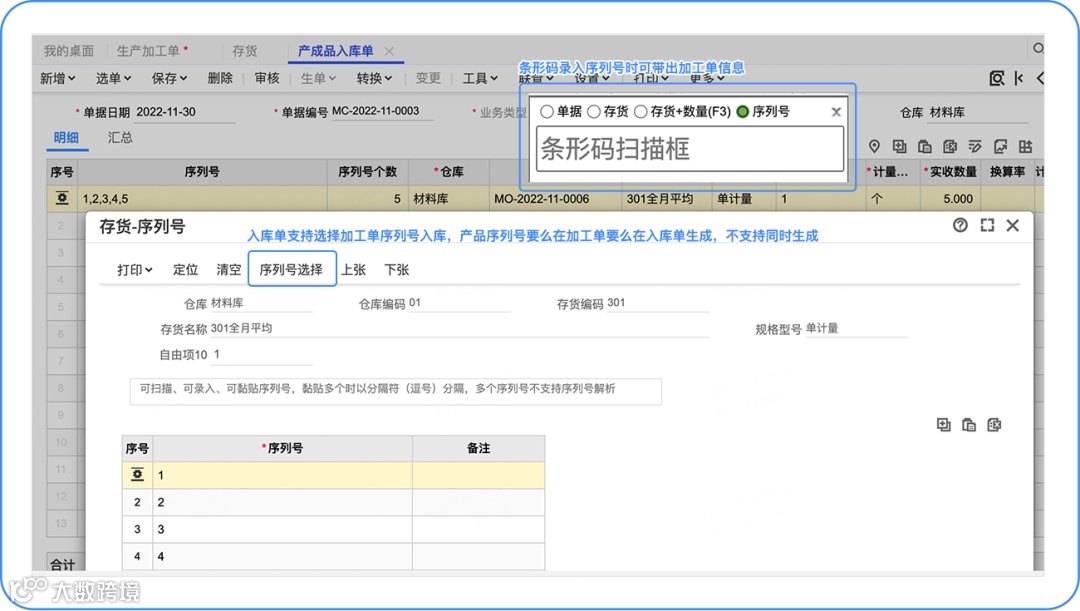
Task: Click the 301全月平均 cell in the main grid
Action: [667, 199]
